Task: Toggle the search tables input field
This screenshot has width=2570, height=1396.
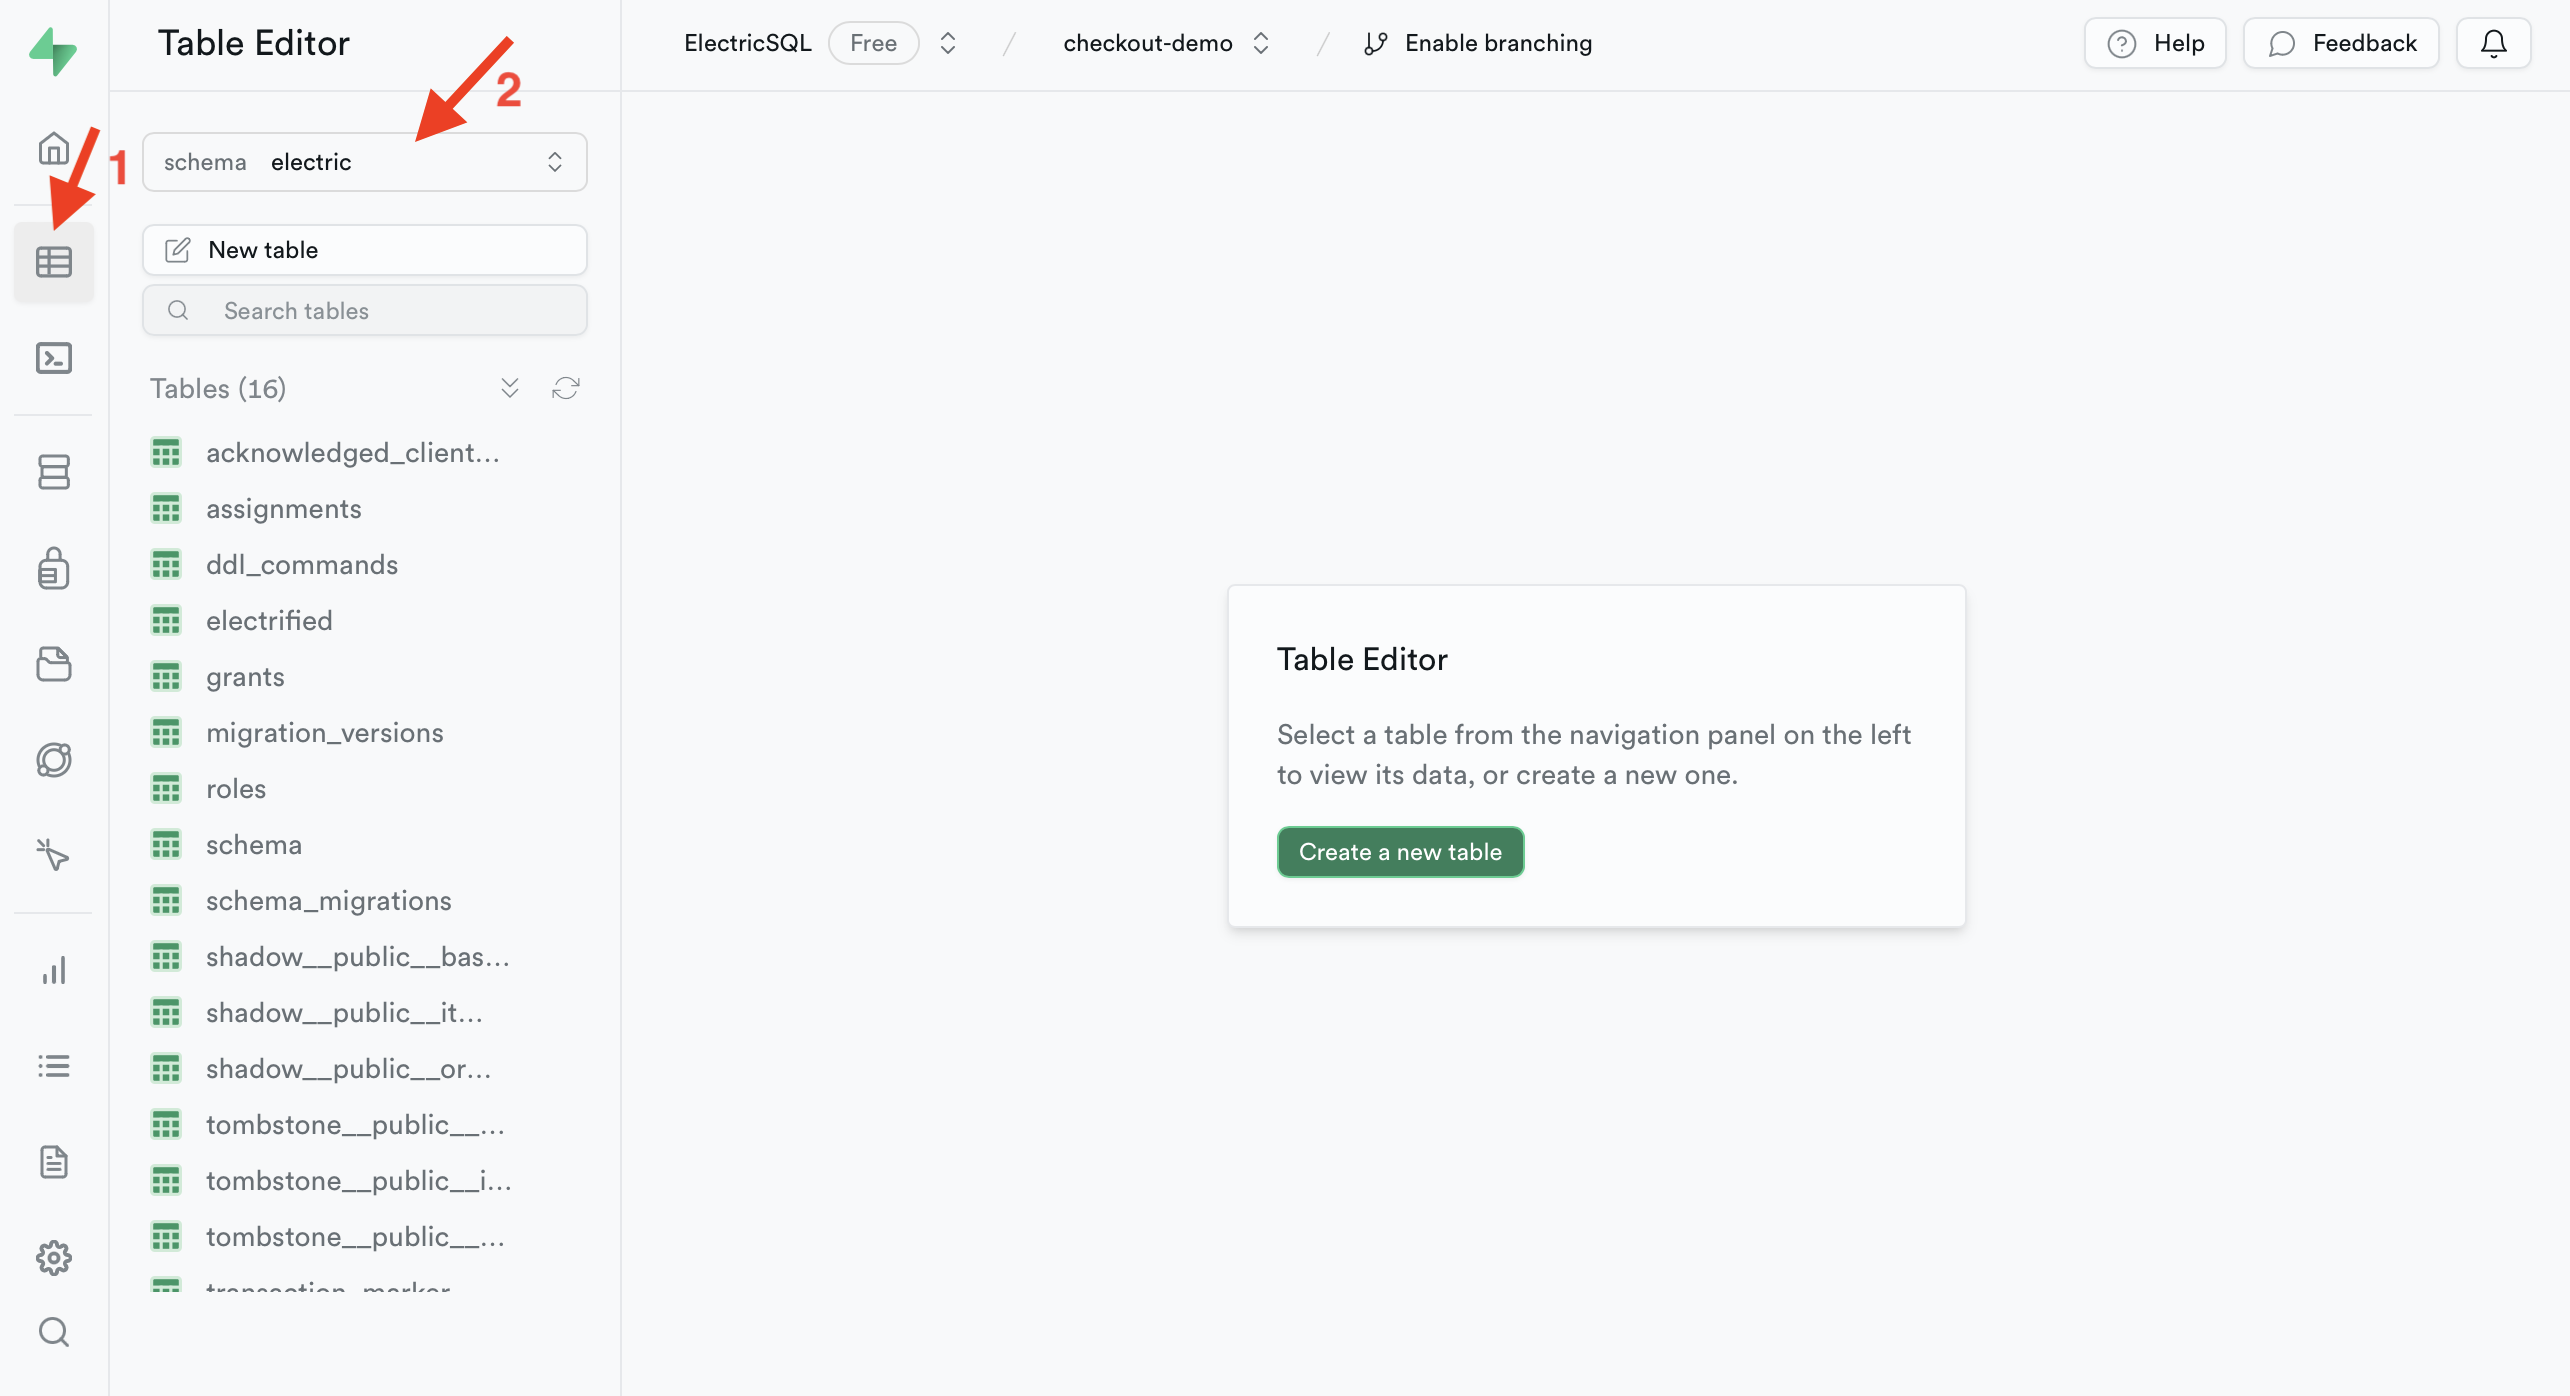Action: [x=364, y=309]
